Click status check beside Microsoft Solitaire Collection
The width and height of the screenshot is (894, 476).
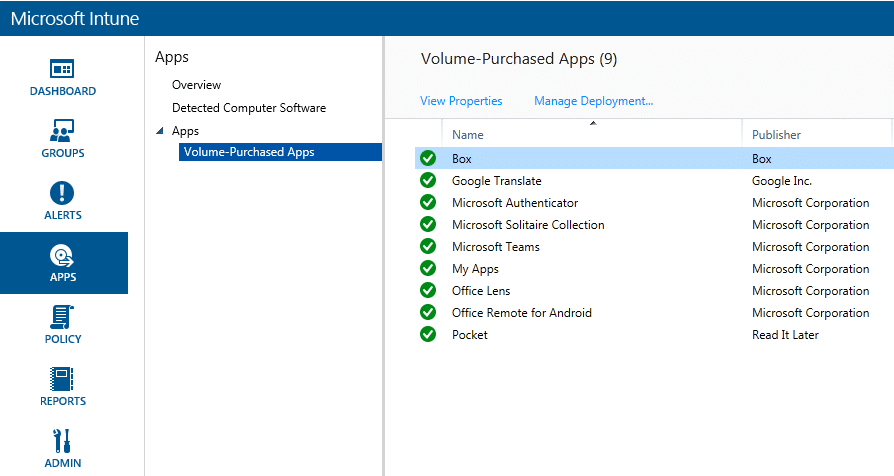428,225
